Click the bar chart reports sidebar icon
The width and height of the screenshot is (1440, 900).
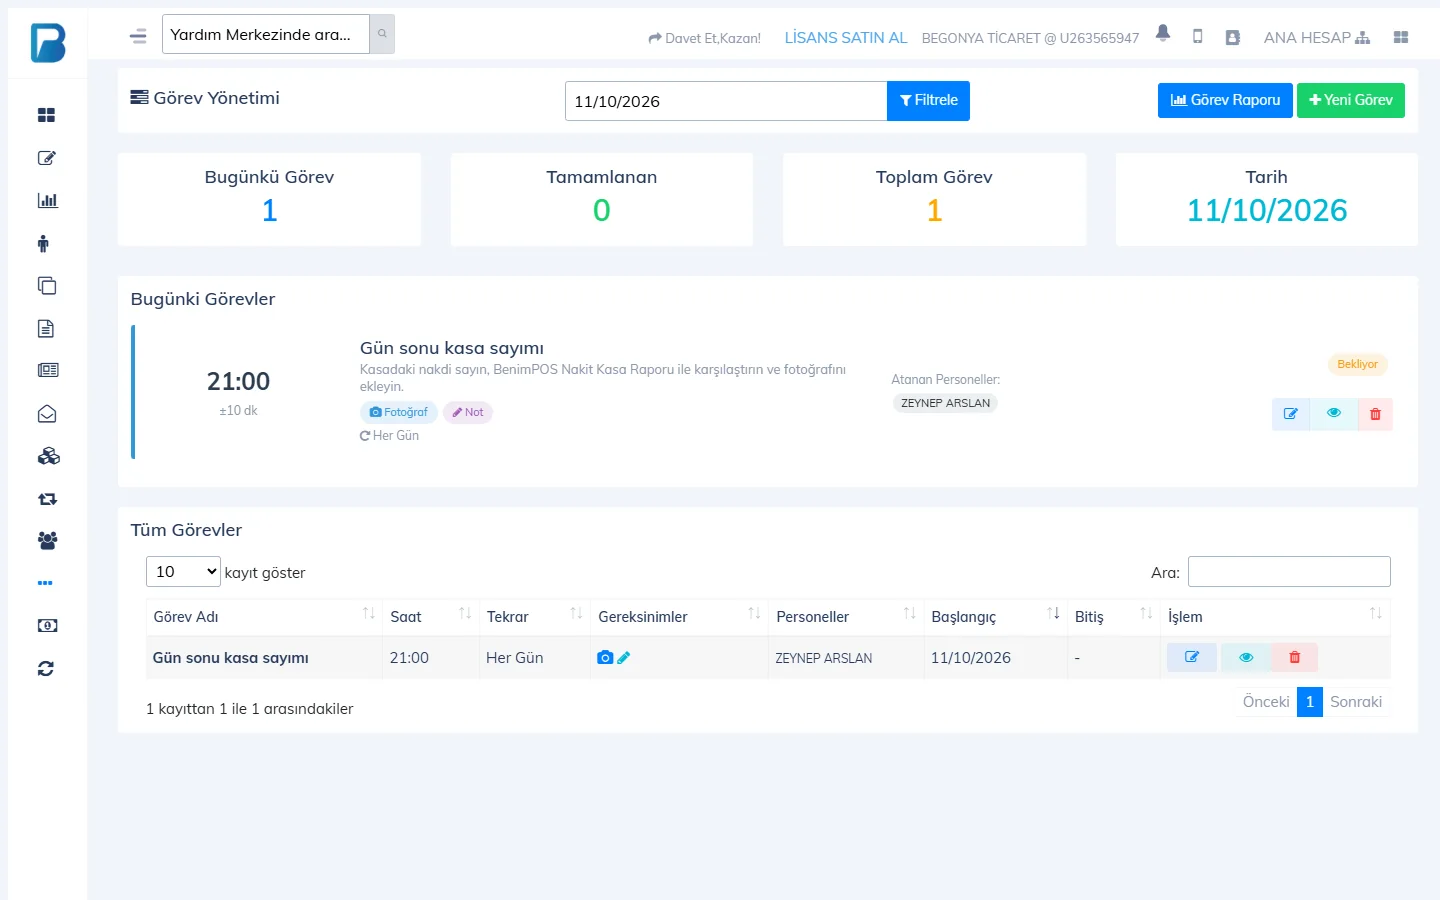(47, 200)
